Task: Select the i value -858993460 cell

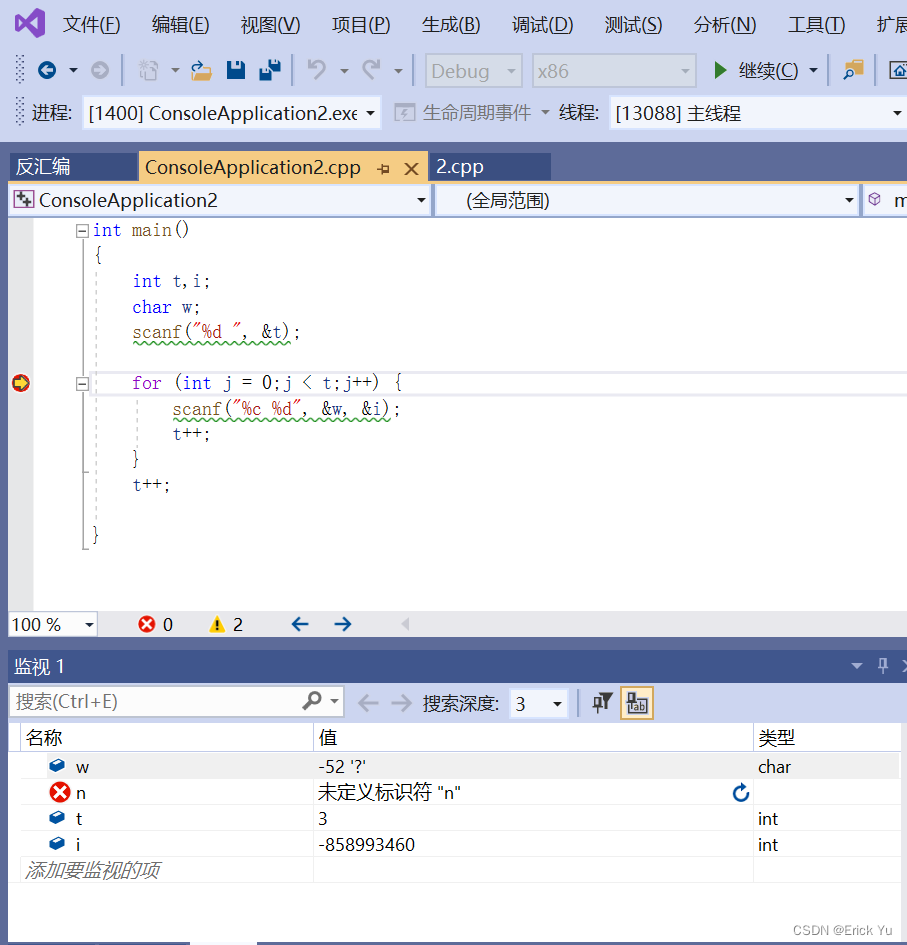Action: (x=533, y=844)
